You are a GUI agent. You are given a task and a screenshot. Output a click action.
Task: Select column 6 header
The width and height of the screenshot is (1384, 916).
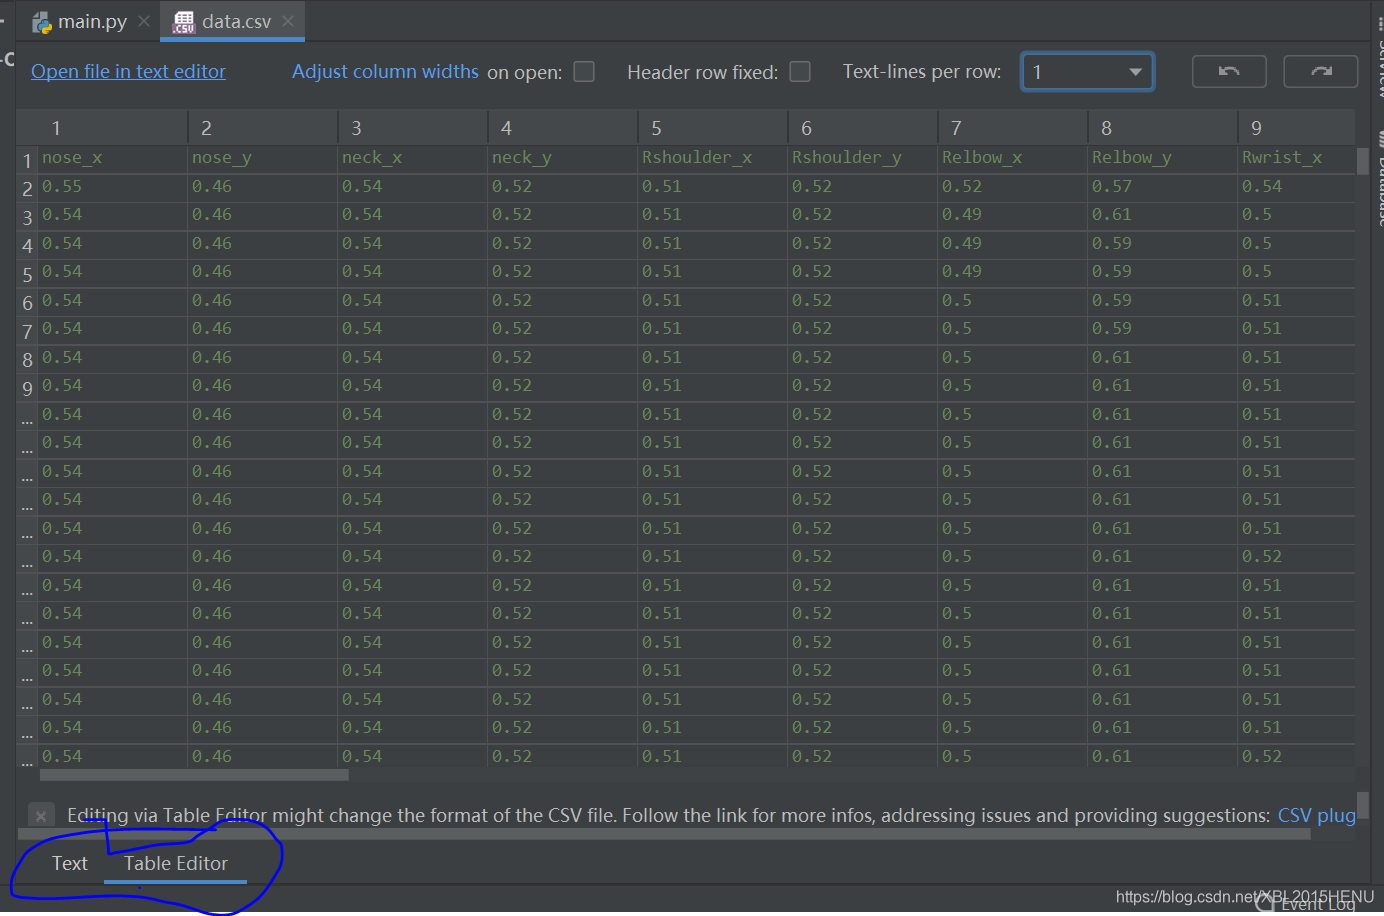[x=862, y=128]
